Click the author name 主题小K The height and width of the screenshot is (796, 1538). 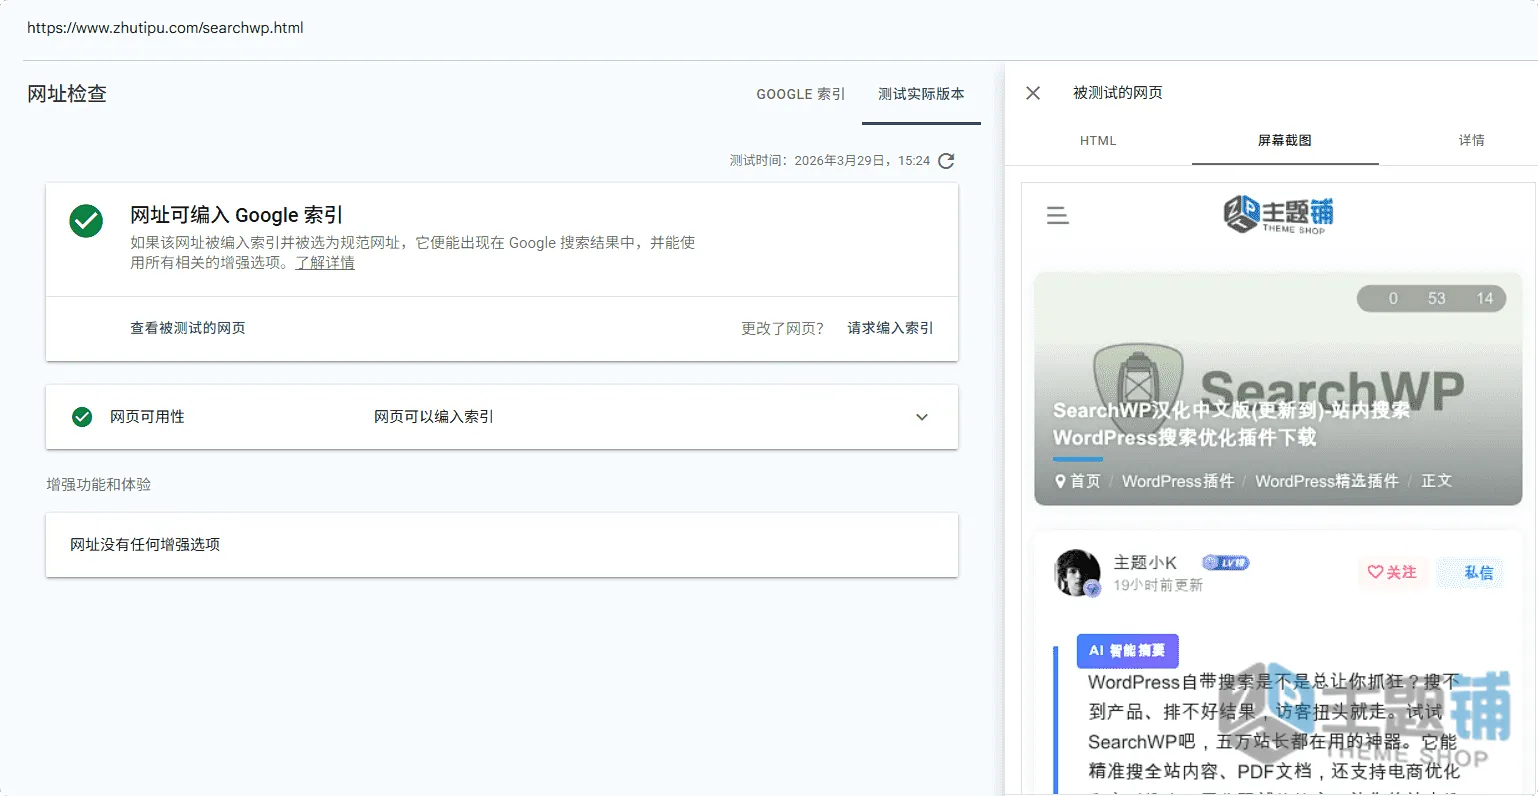(1145, 563)
